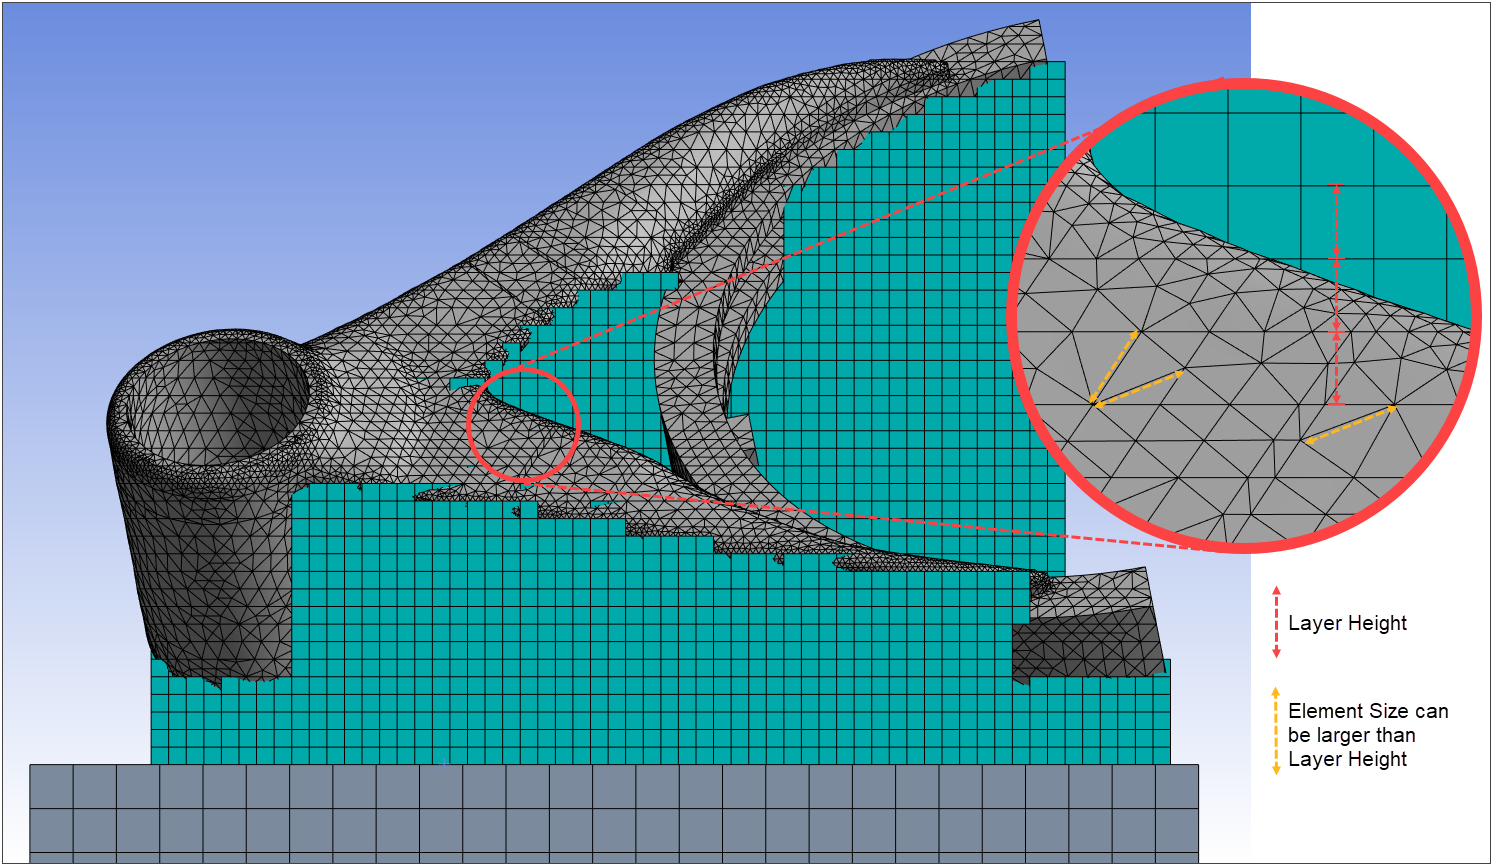Click the gray baseplate mesh

tap(600, 810)
